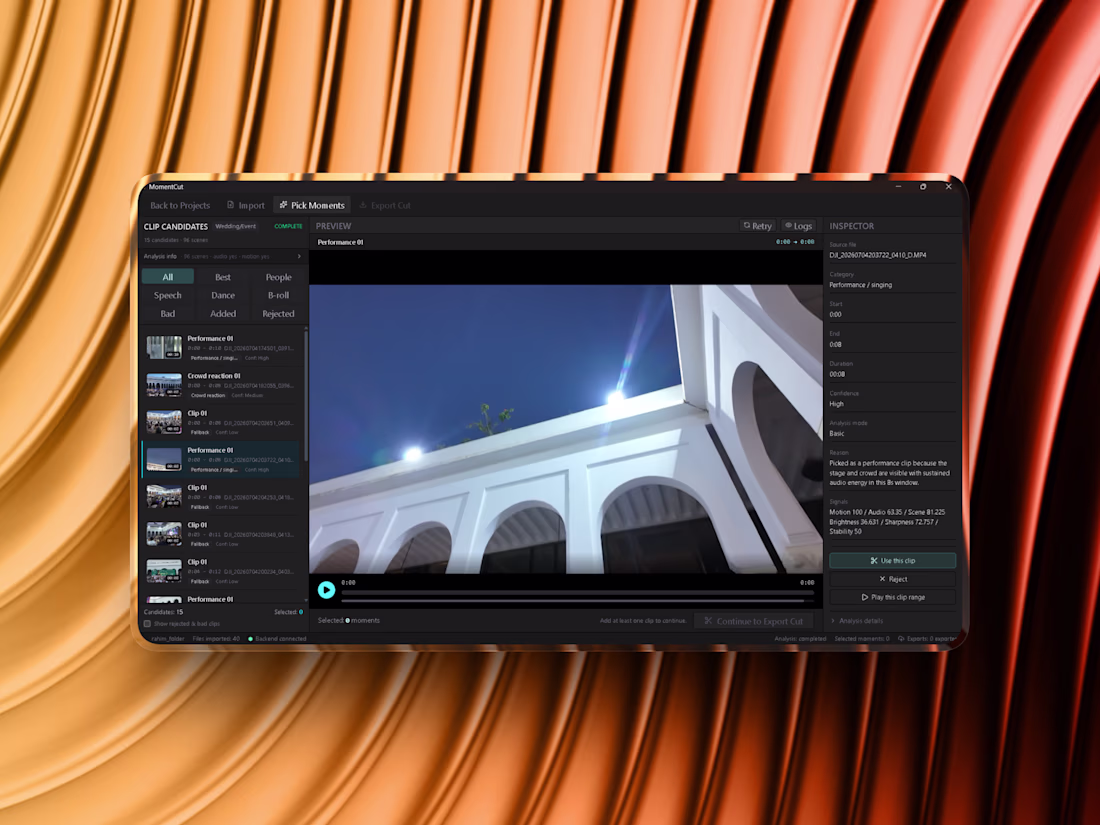Filter candidates by People
The image size is (1100, 825).
tap(279, 277)
